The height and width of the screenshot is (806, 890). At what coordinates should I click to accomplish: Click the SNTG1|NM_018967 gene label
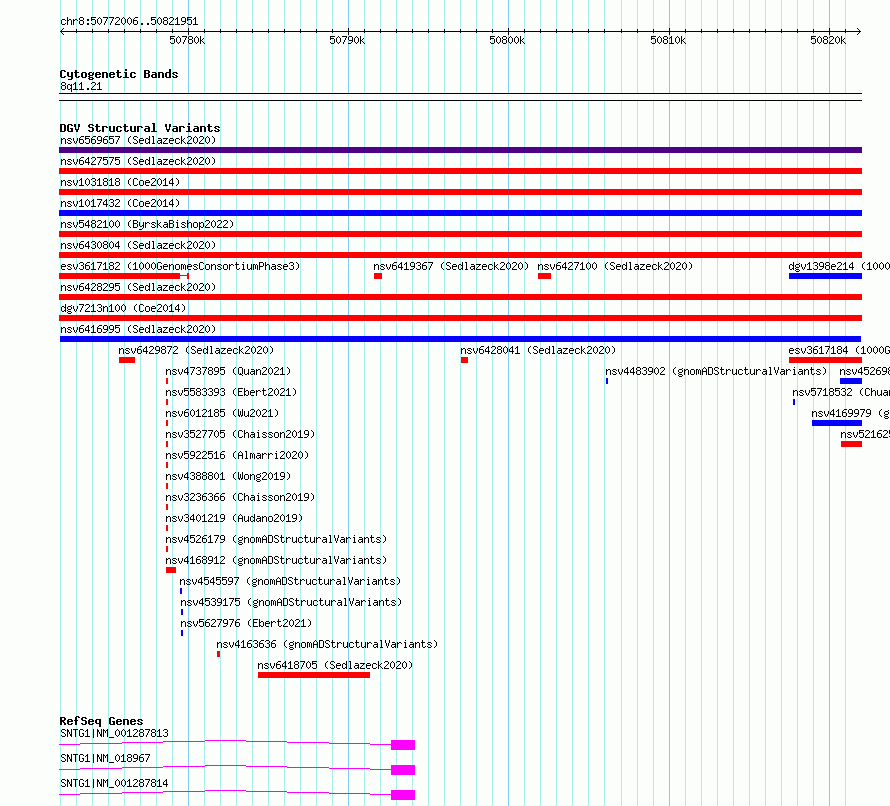tap(105, 758)
